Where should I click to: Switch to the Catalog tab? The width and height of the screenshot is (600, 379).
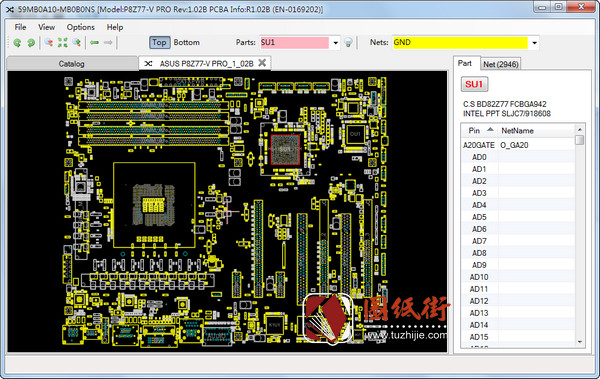72,64
